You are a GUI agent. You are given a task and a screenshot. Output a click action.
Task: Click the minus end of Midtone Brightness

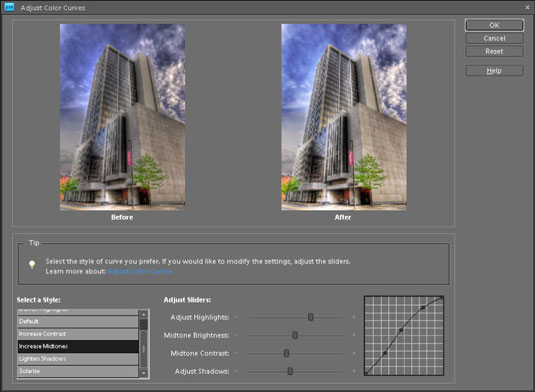coord(236,335)
